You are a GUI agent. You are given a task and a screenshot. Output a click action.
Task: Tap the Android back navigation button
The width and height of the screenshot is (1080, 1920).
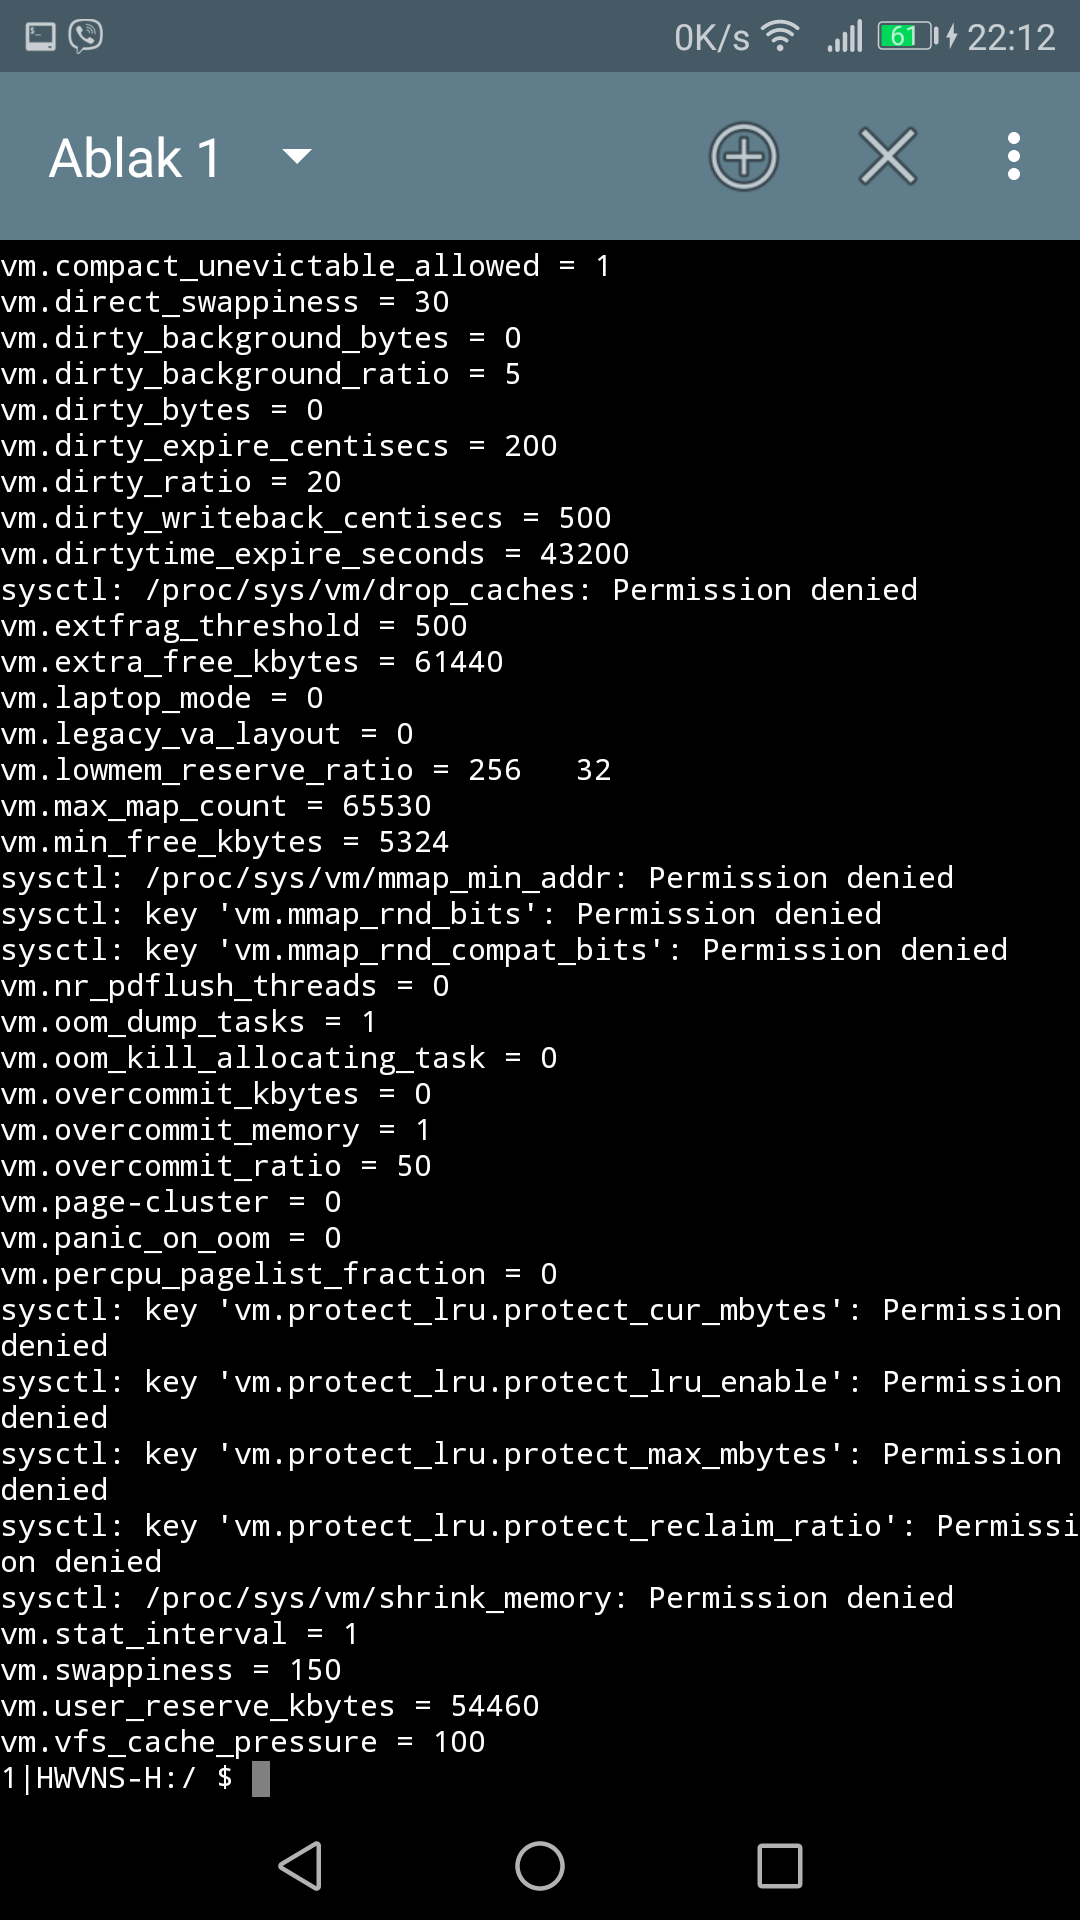click(300, 1866)
